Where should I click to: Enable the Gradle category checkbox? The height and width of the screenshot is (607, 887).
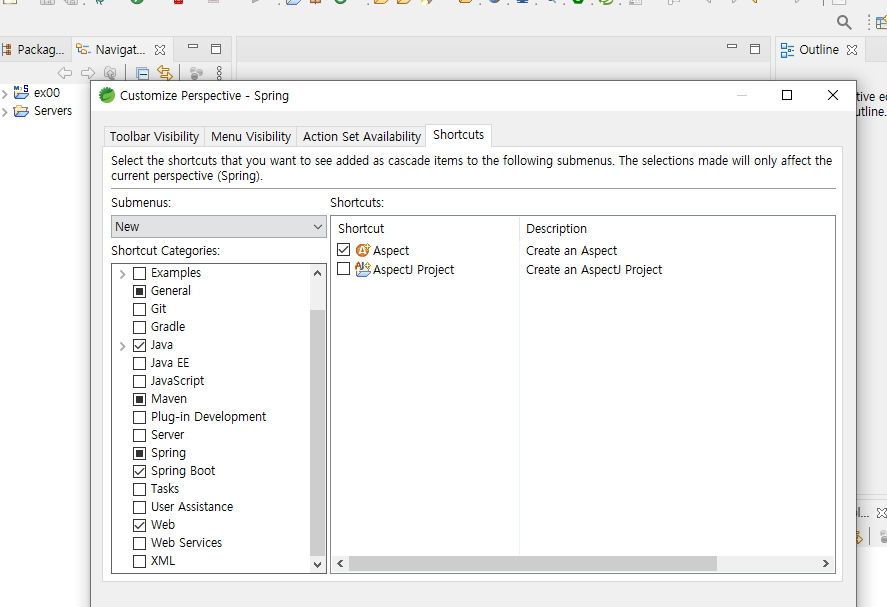(x=139, y=328)
